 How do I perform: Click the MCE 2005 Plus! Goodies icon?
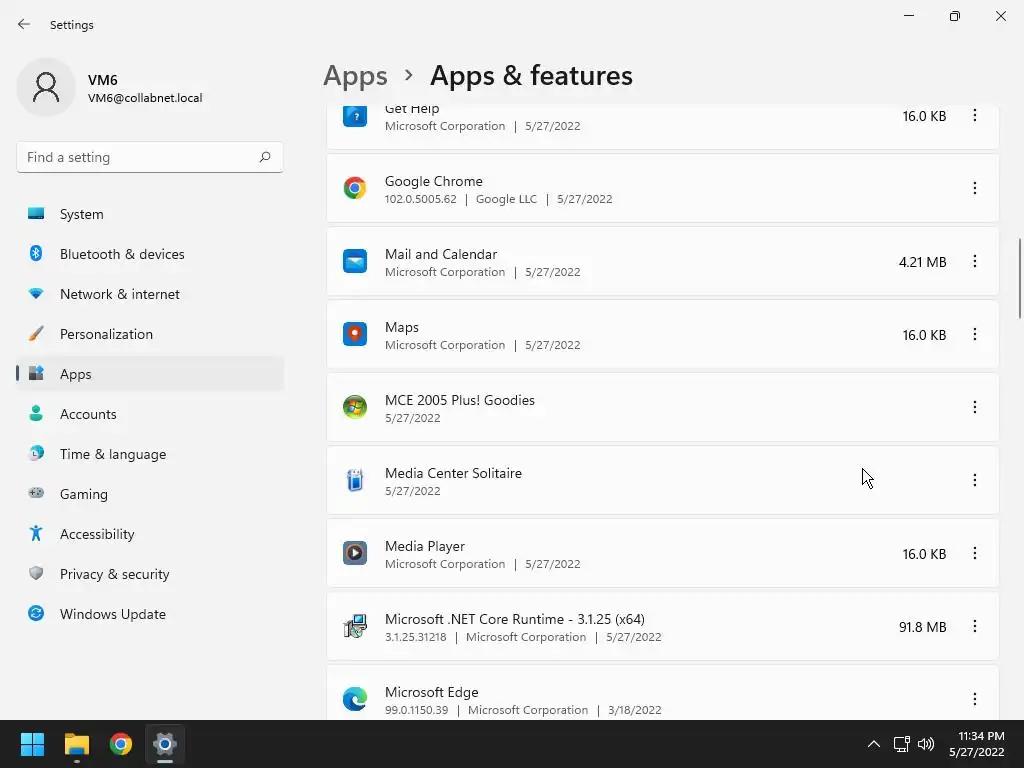point(355,407)
